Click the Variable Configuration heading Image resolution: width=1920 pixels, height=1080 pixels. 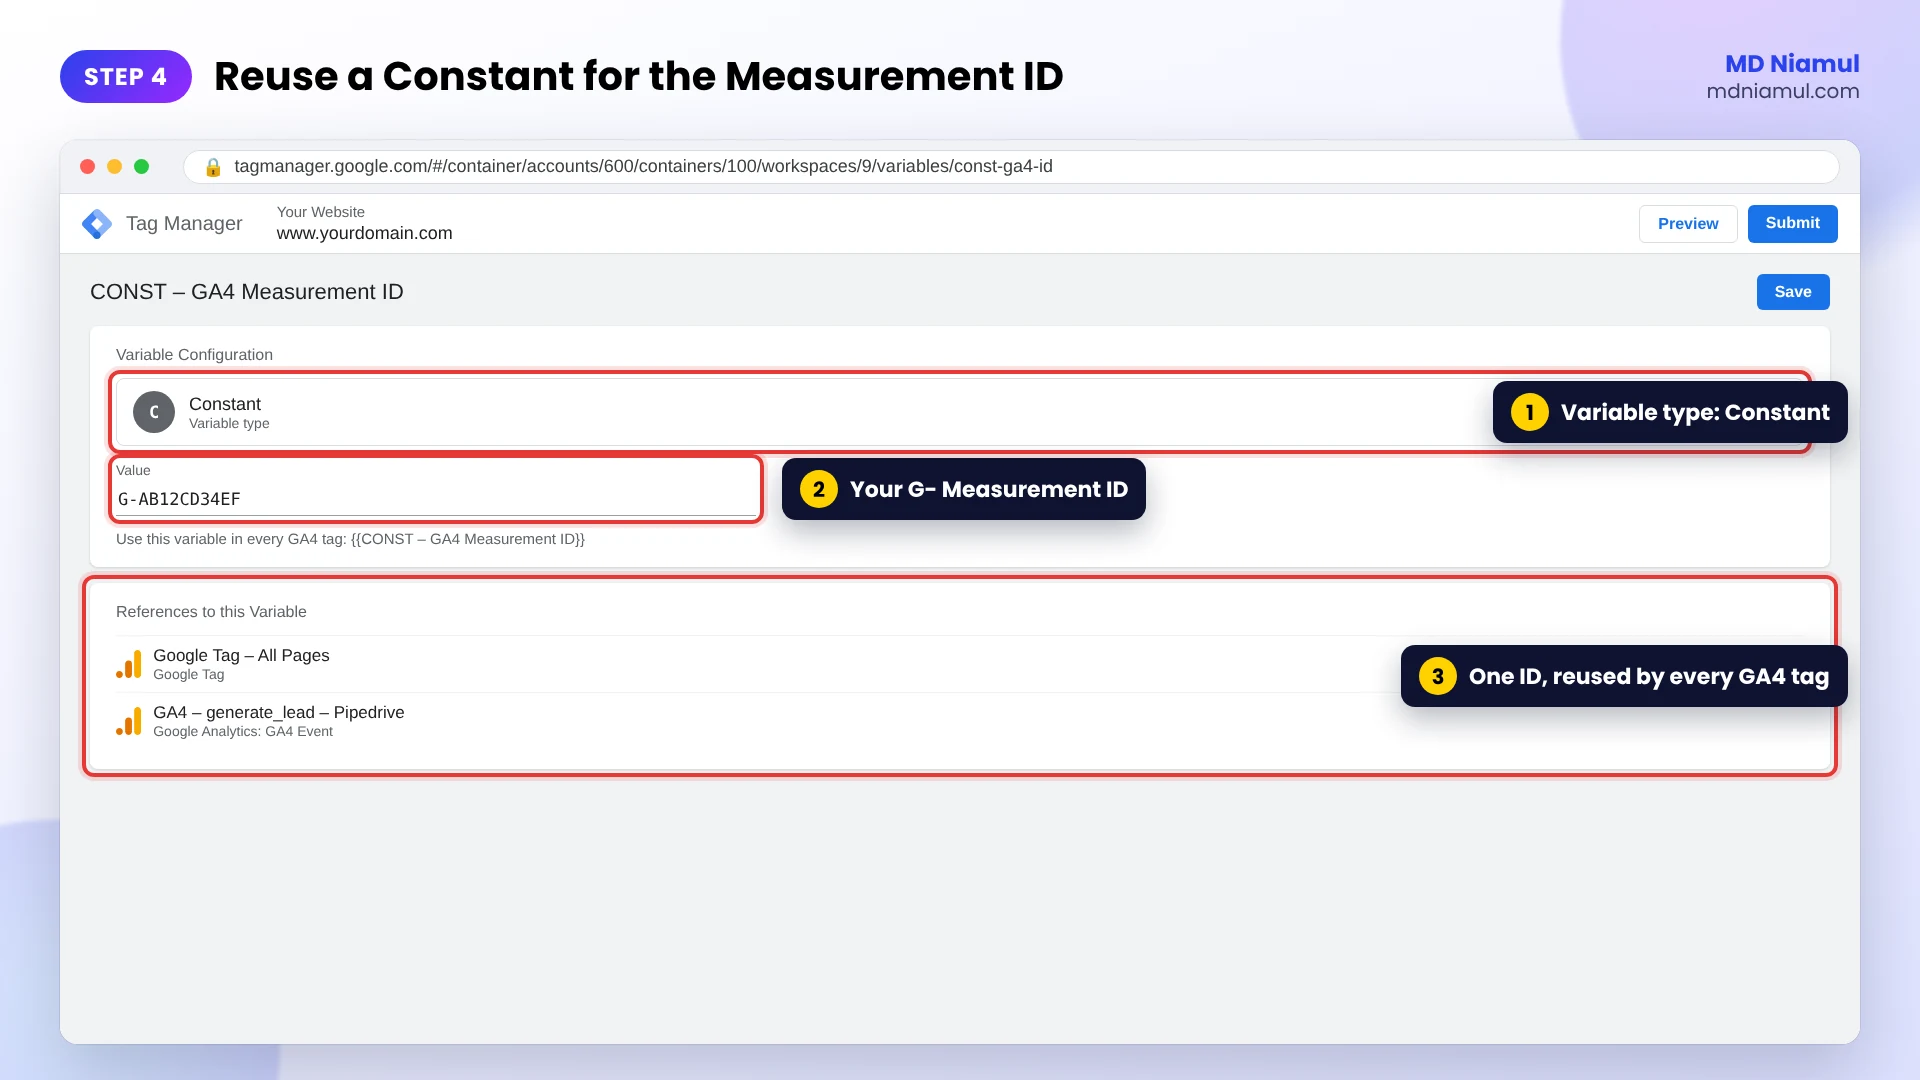[194, 355]
